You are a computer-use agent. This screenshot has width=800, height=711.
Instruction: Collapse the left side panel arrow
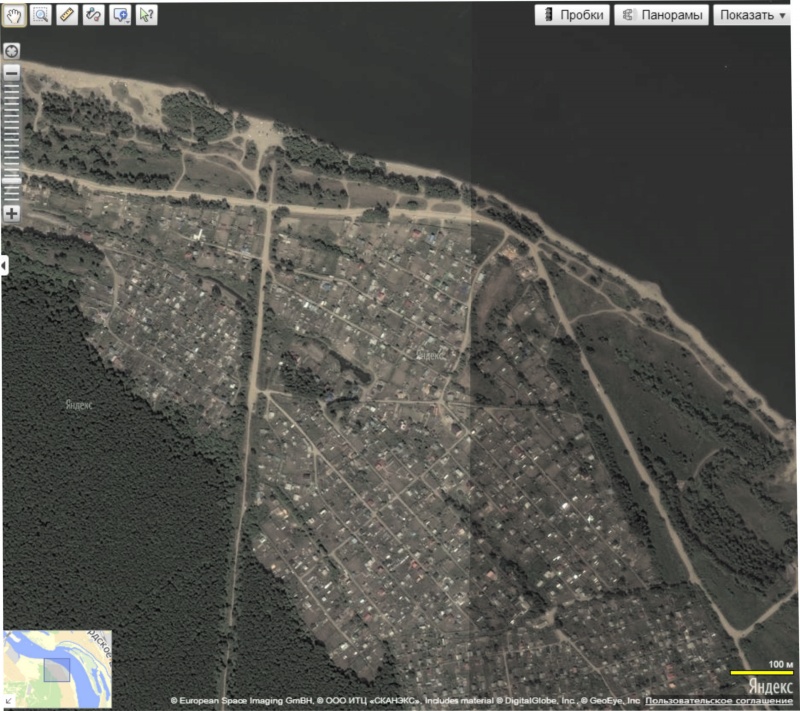point(4,265)
